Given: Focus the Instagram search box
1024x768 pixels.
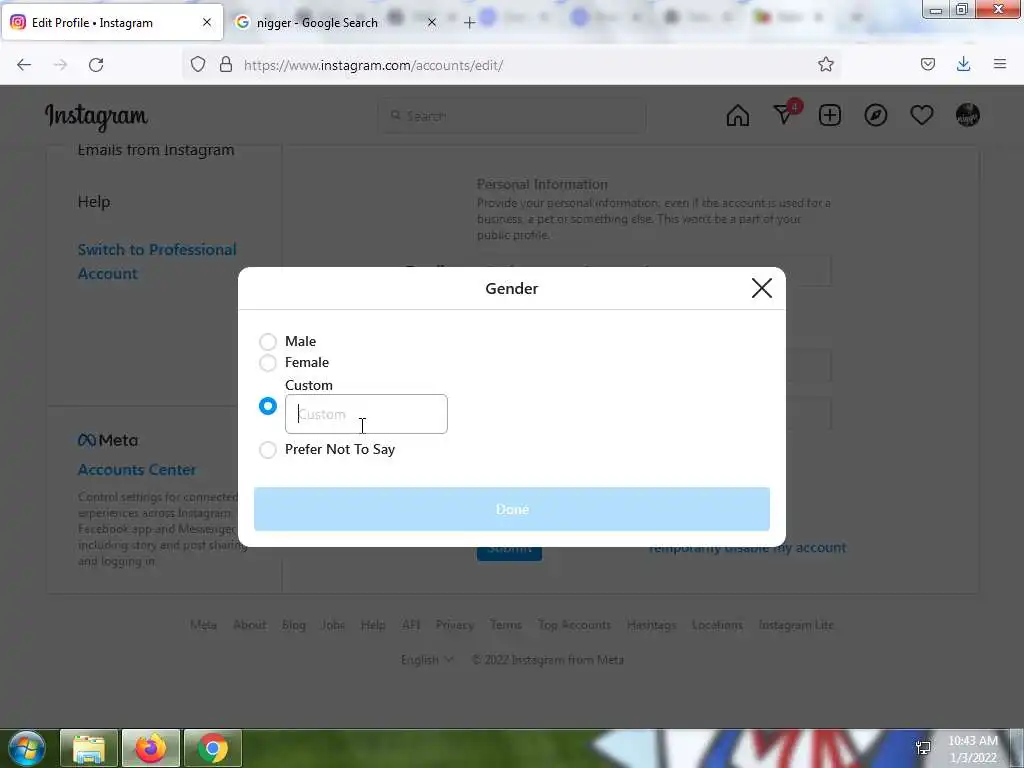Looking at the screenshot, I should (x=512, y=116).
